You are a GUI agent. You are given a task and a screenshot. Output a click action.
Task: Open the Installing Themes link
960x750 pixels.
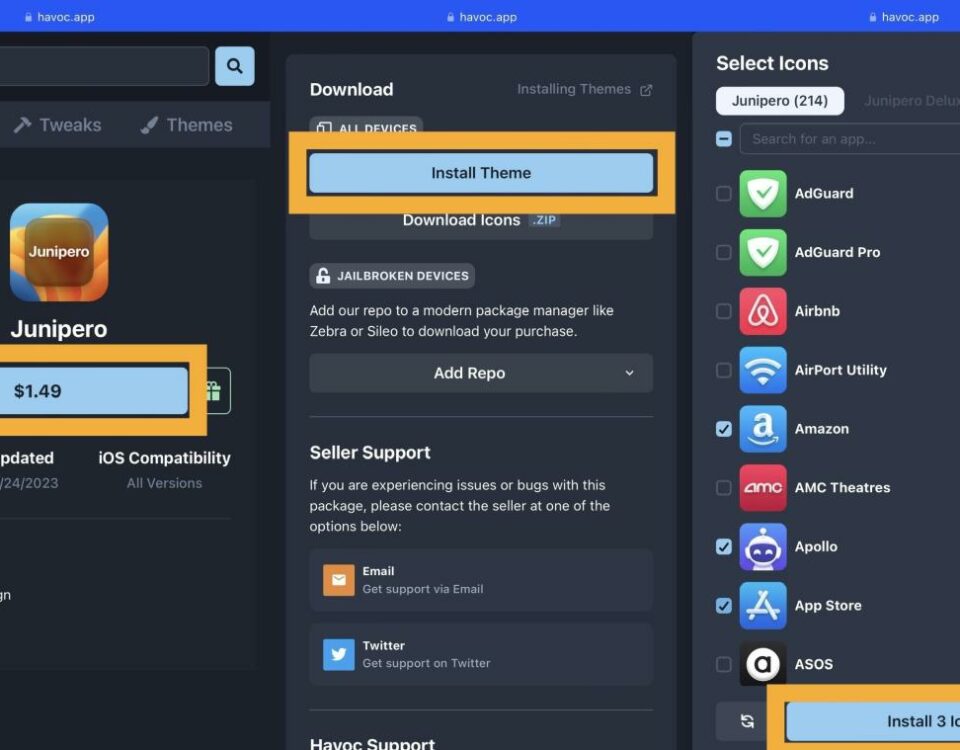coord(584,89)
